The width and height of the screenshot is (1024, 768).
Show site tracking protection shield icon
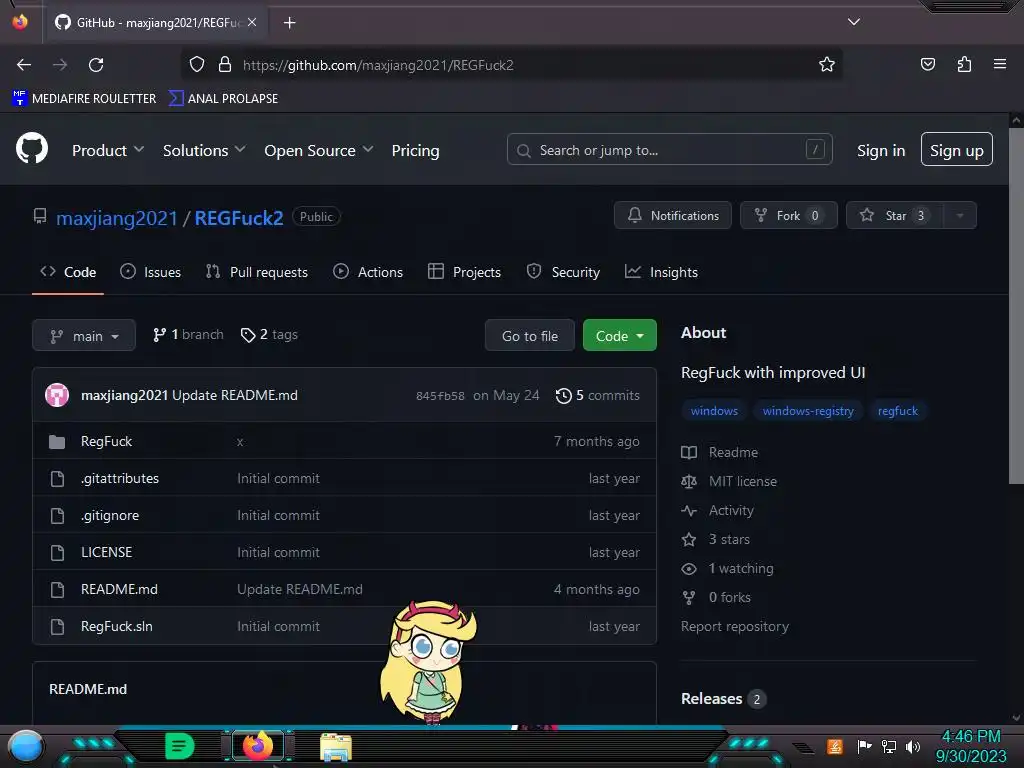(197, 65)
